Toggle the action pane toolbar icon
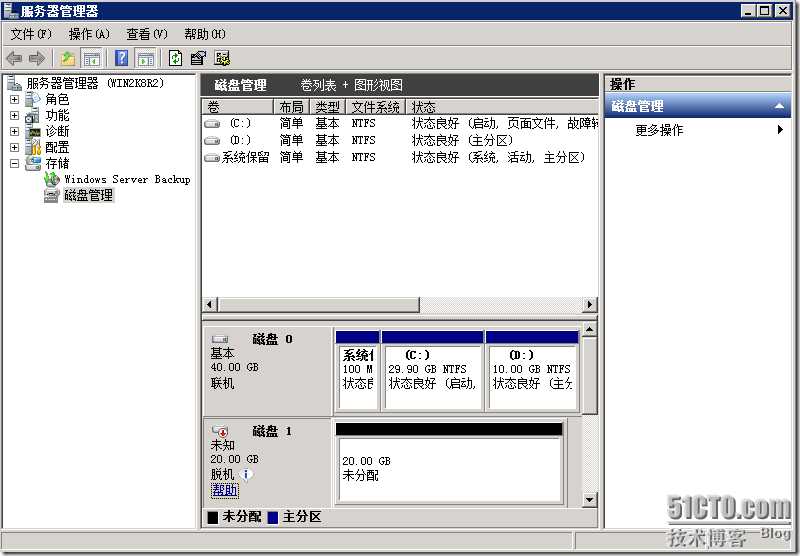The image size is (800, 556). tap(146, 59)
